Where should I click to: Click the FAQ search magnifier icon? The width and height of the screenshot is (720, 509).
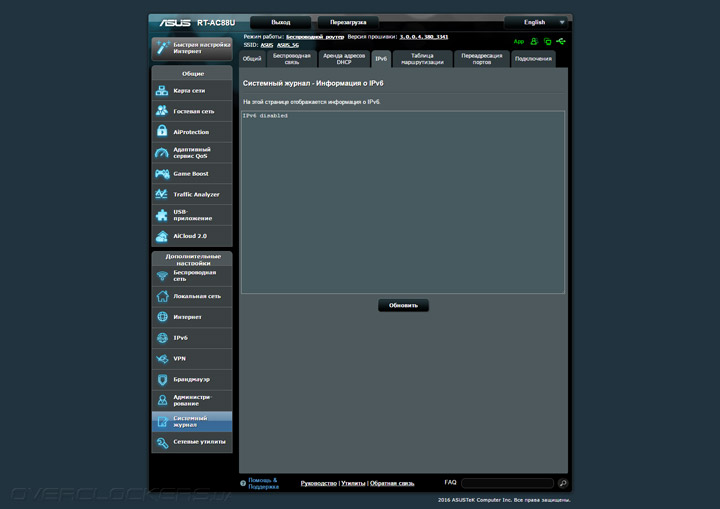tap(563, 483)
